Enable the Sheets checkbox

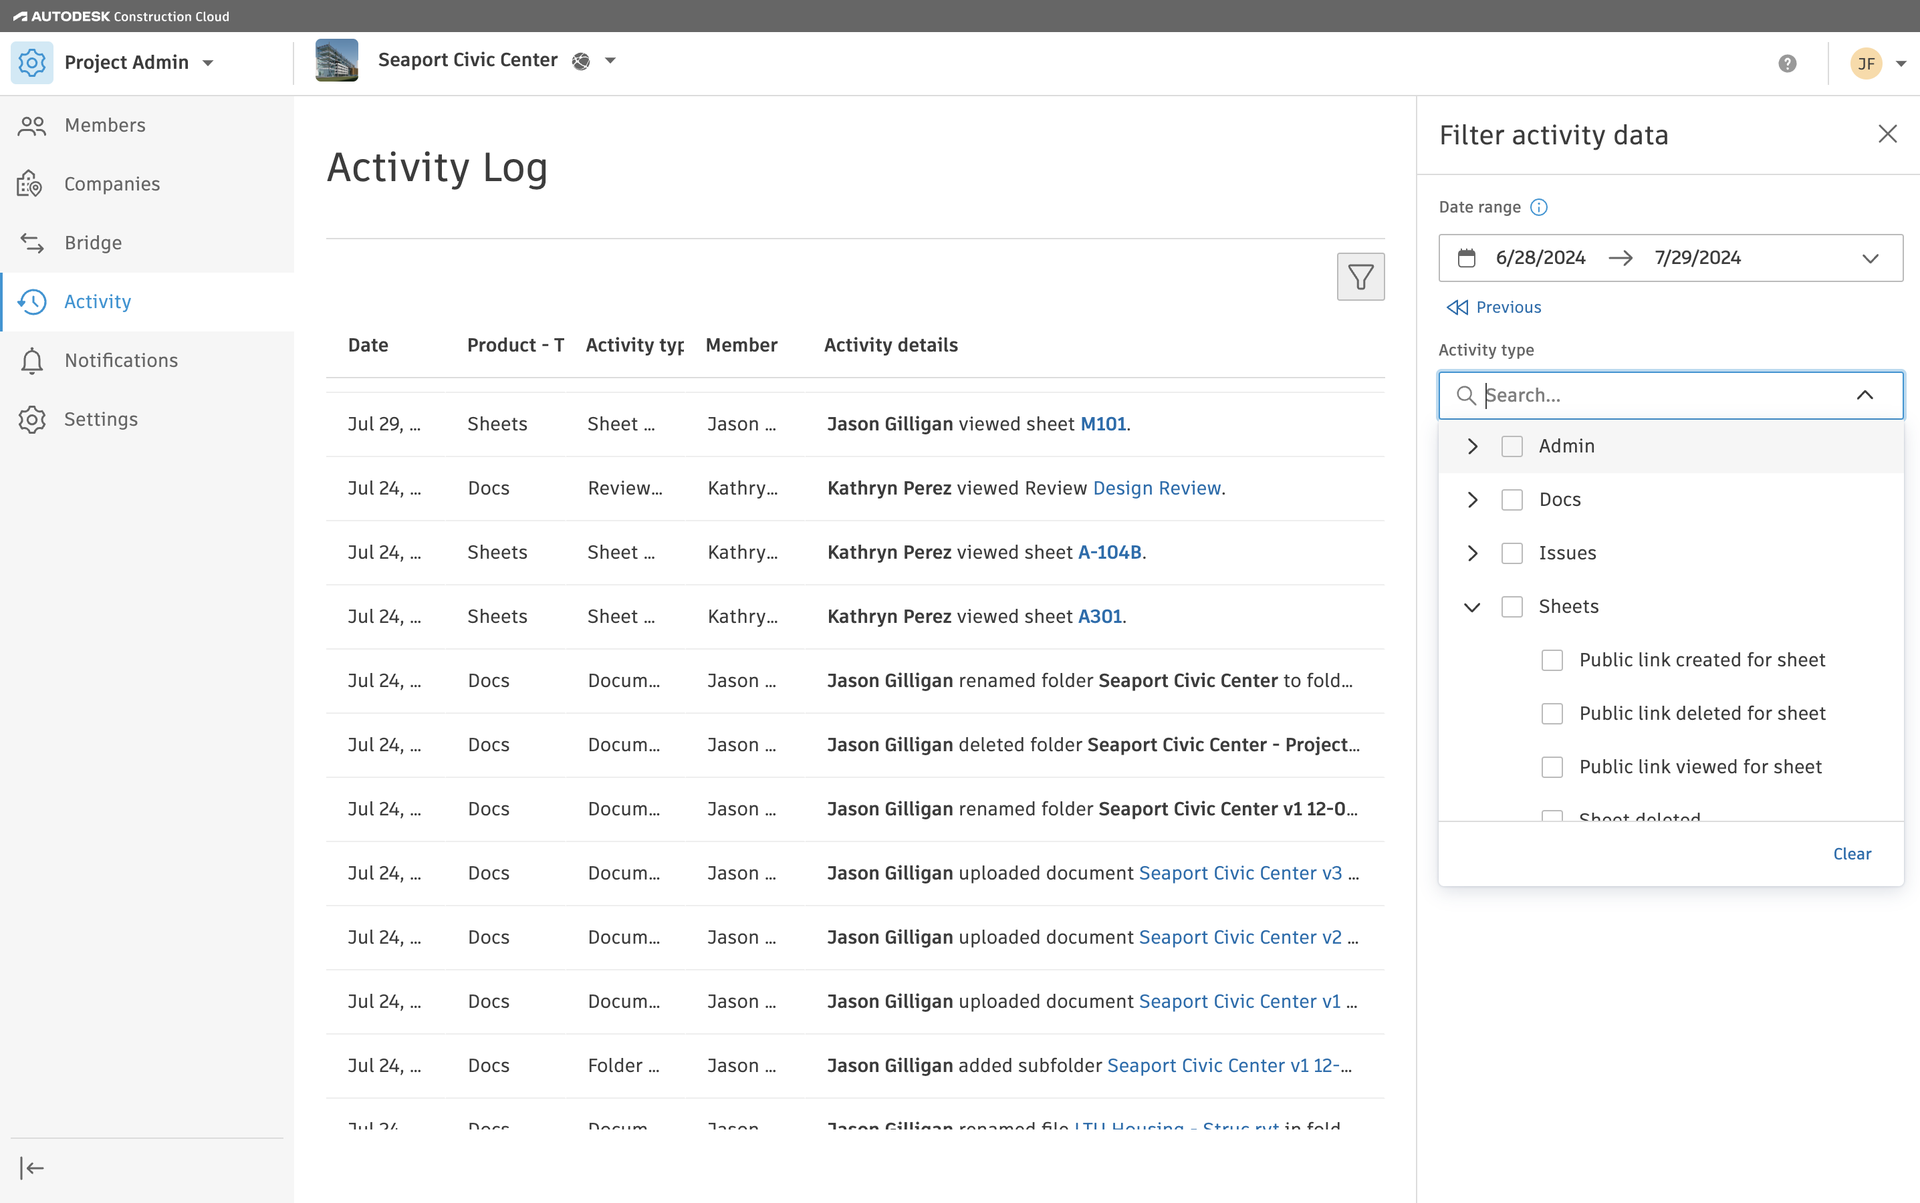tap(1512, 606)
